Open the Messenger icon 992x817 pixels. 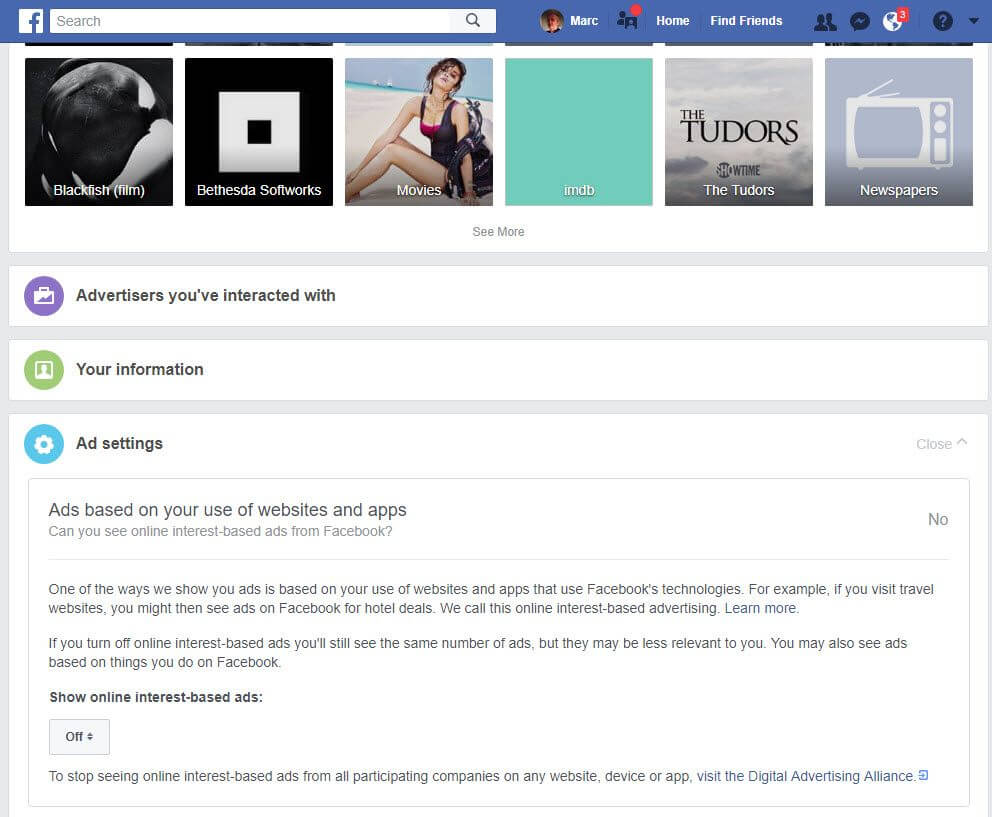click(x=860, y=22)
